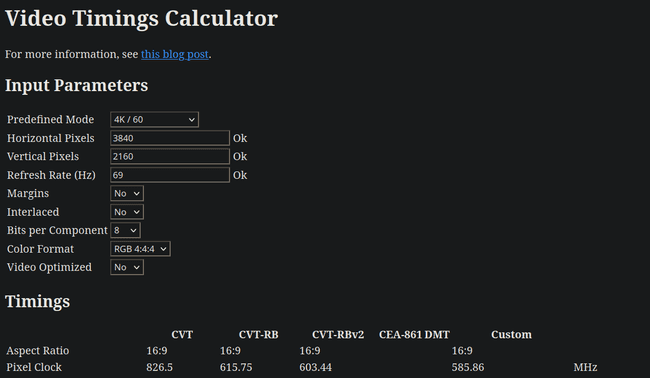Click the CVT-RBv2 column header
650x378 pixels.
pyautogui.click(x=338, y=334)
